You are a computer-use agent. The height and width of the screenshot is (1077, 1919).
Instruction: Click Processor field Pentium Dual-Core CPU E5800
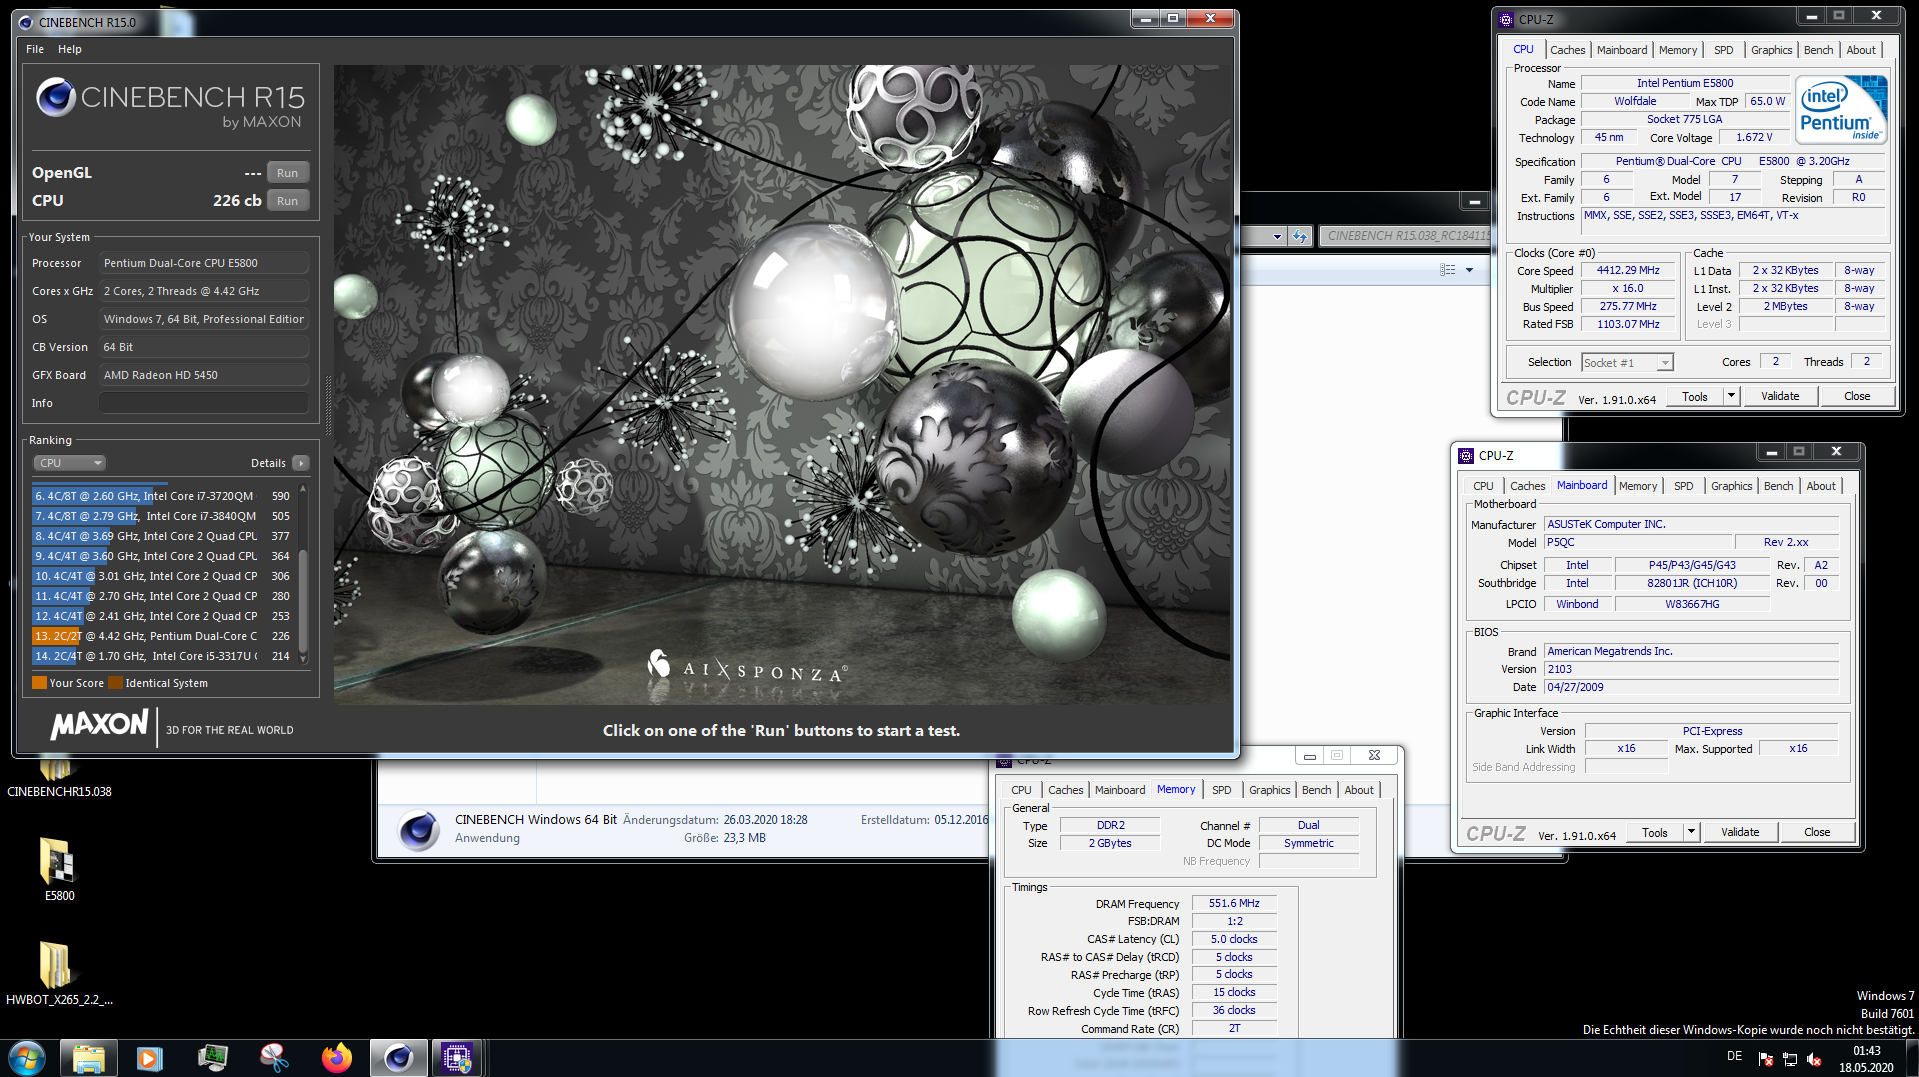(204, 263)
